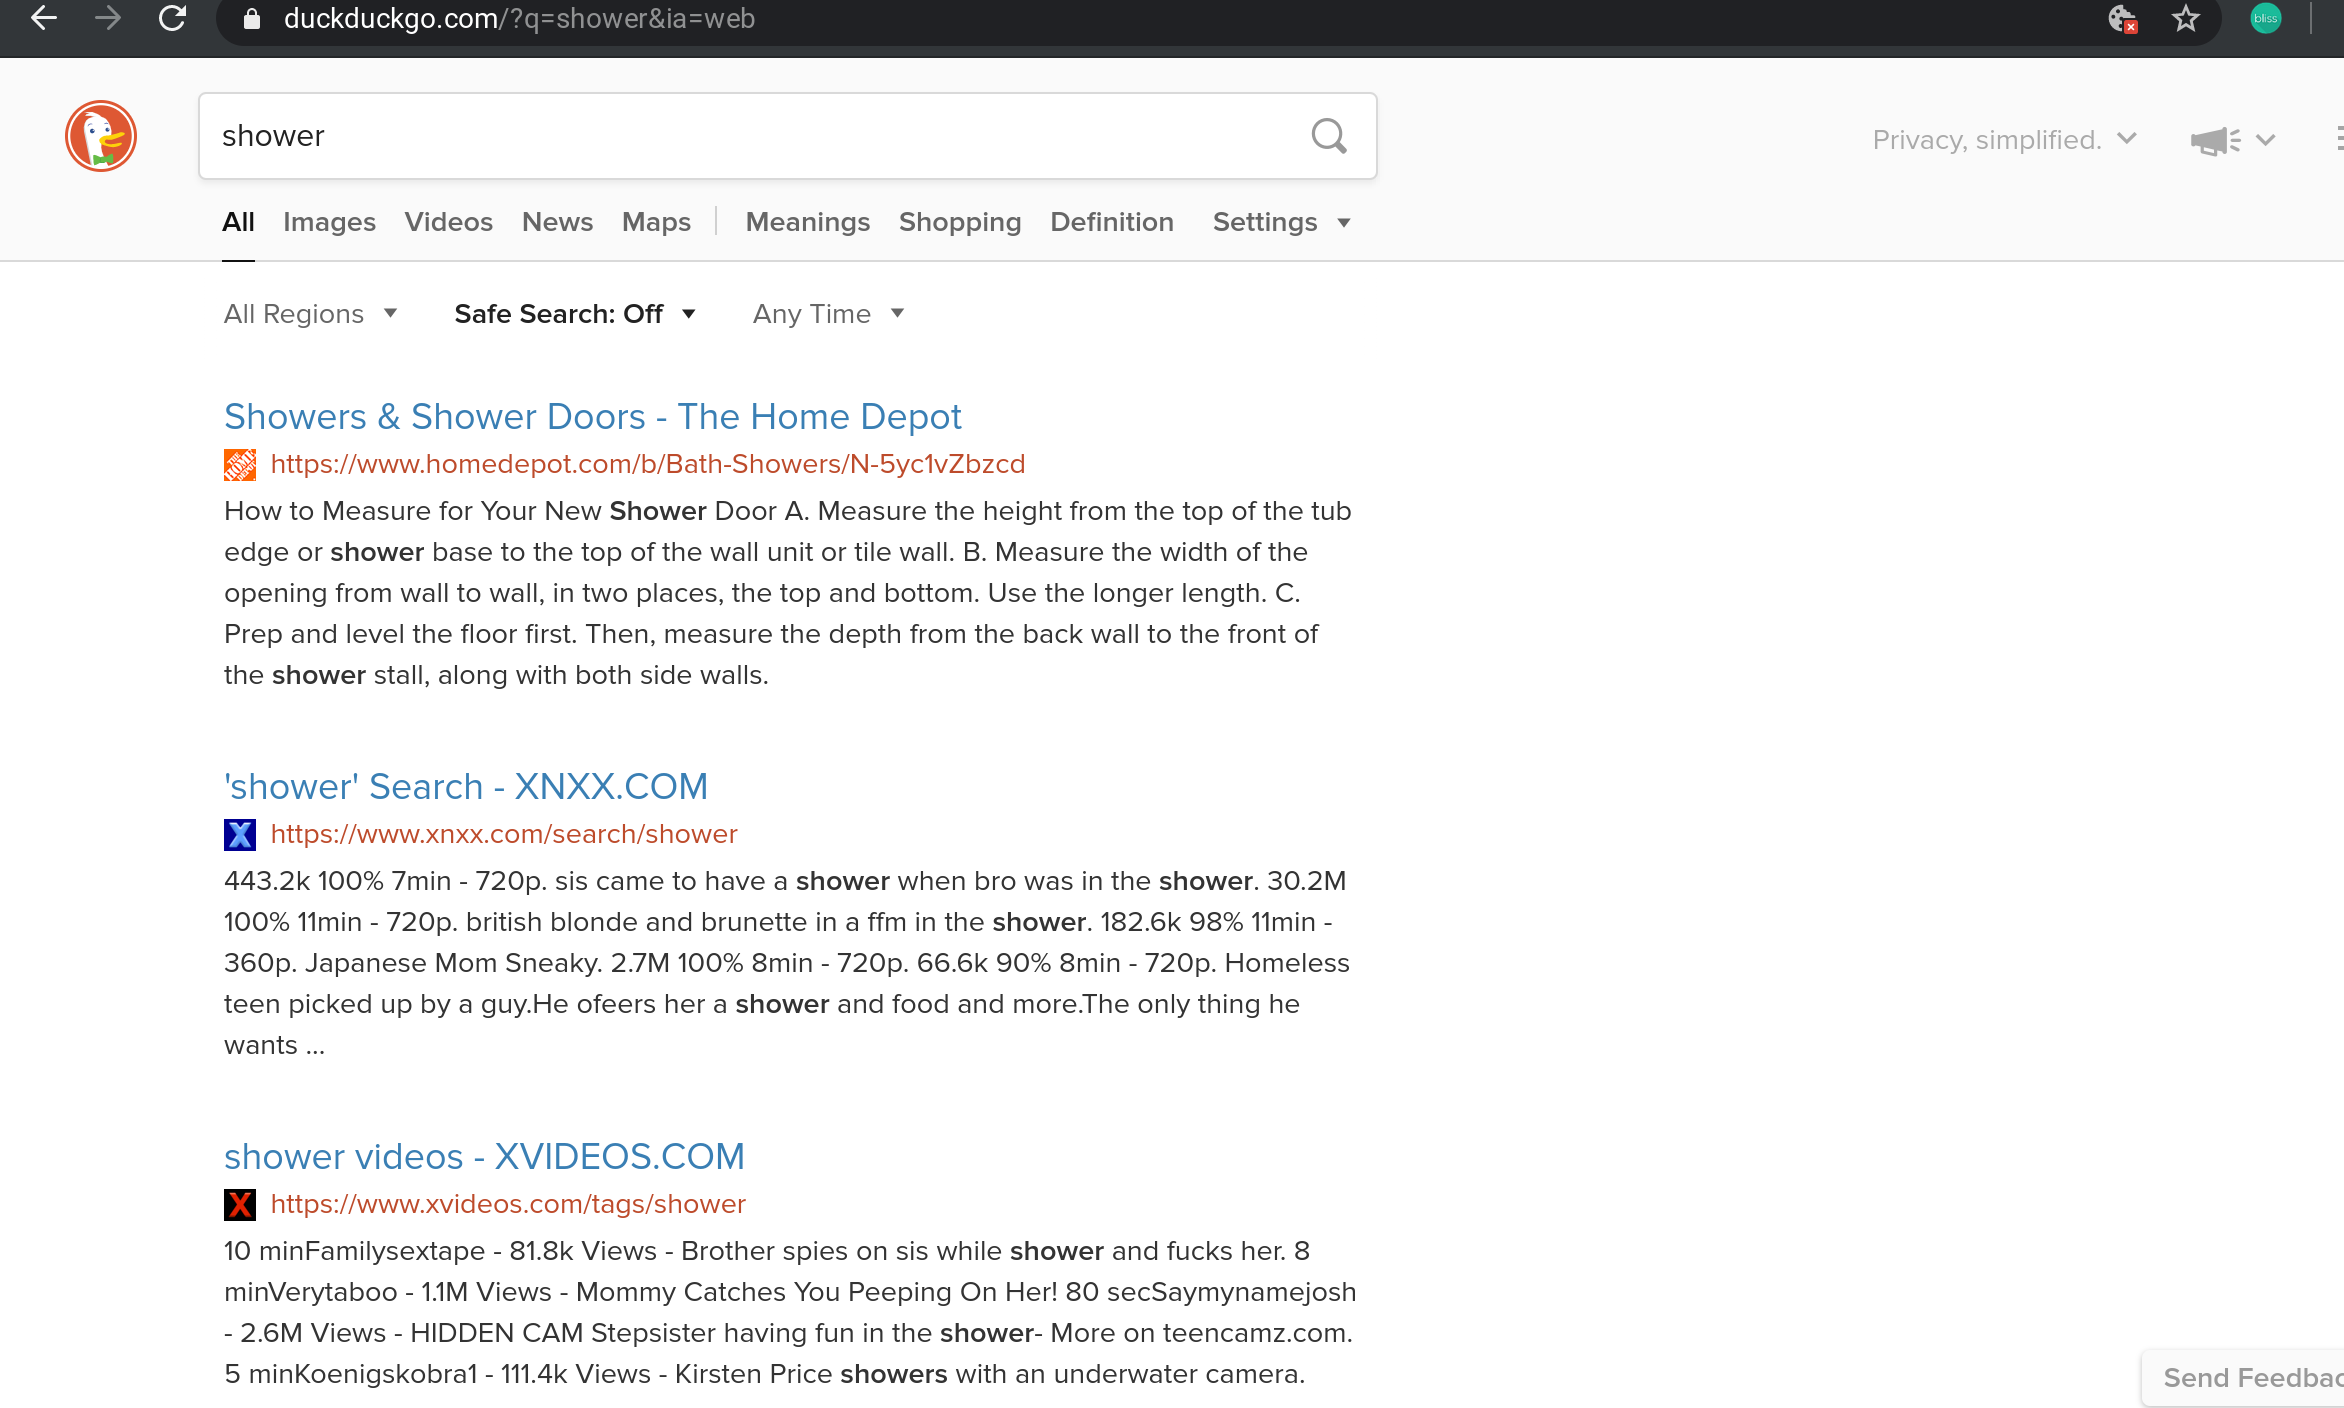Screen dimensions: 2344x1408
Task: Click the magnifying glass search icon
Action: coord(1329,136)
